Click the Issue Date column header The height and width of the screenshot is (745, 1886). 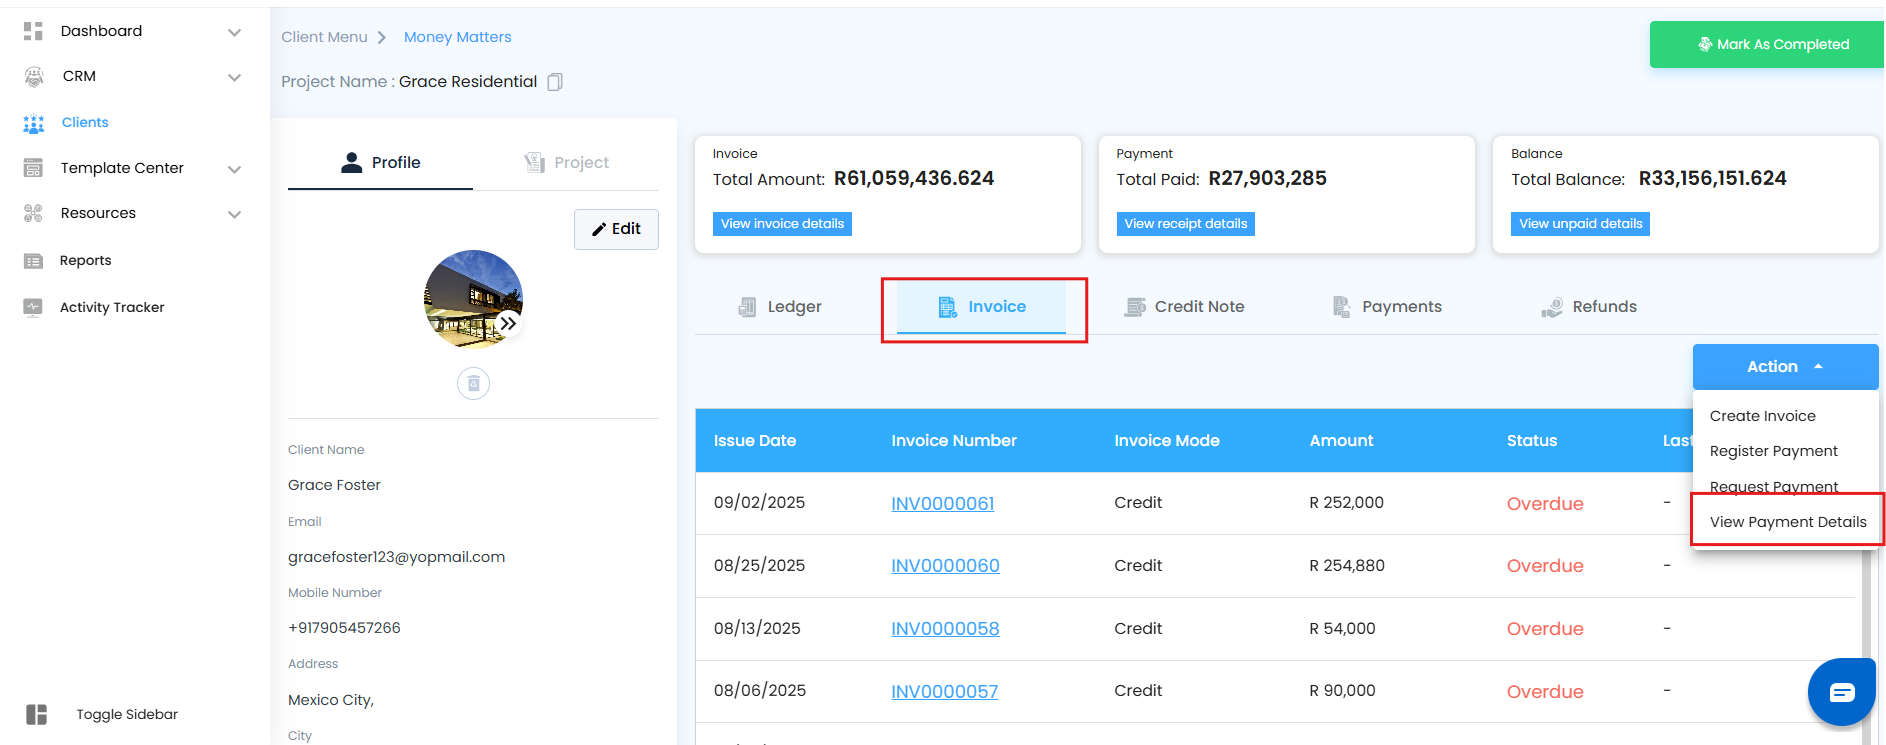pos(755,441)
